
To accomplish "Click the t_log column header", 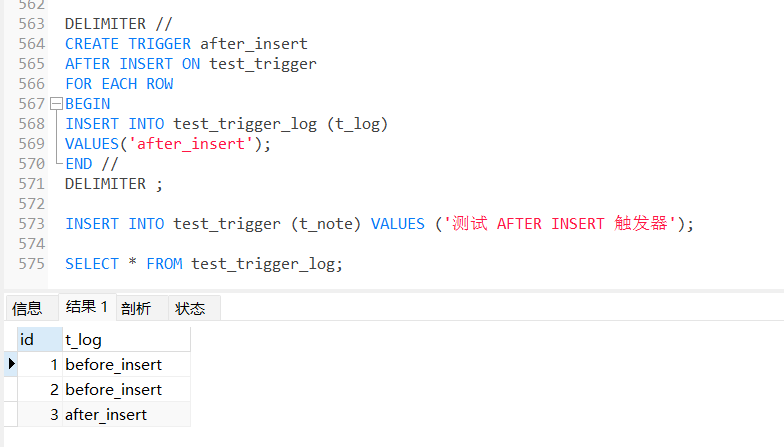I will 126,340.
